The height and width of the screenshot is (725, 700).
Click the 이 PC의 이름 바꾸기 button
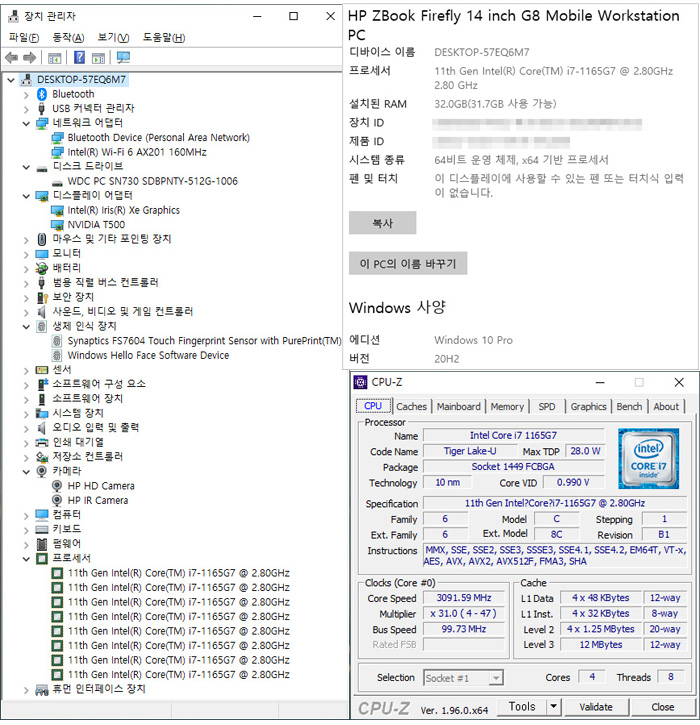click(408, 264)
